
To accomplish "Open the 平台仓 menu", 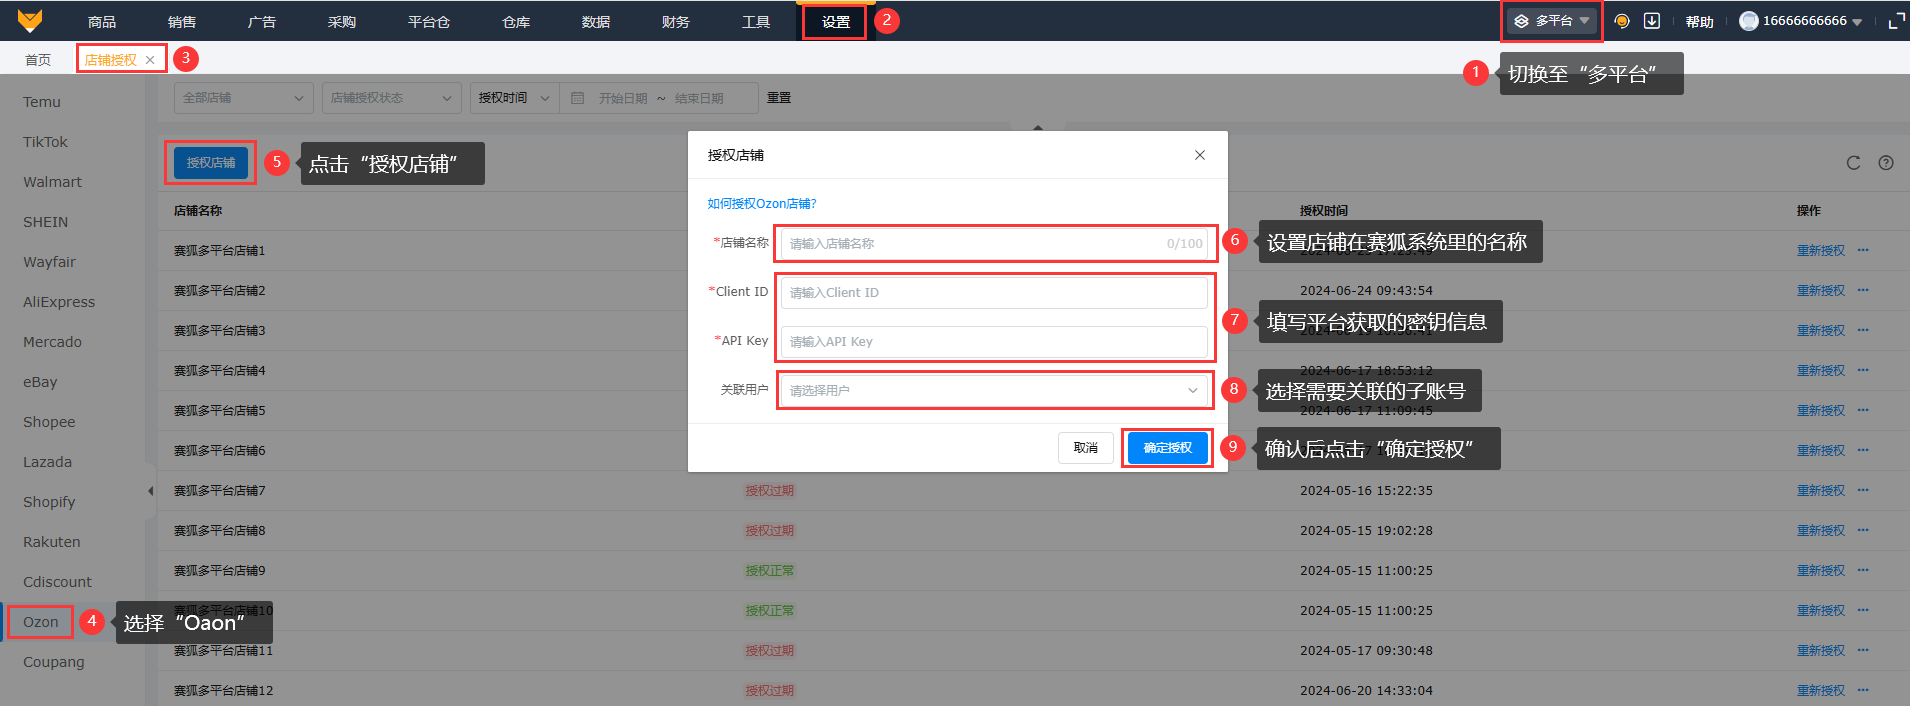I will click(429, 21).
